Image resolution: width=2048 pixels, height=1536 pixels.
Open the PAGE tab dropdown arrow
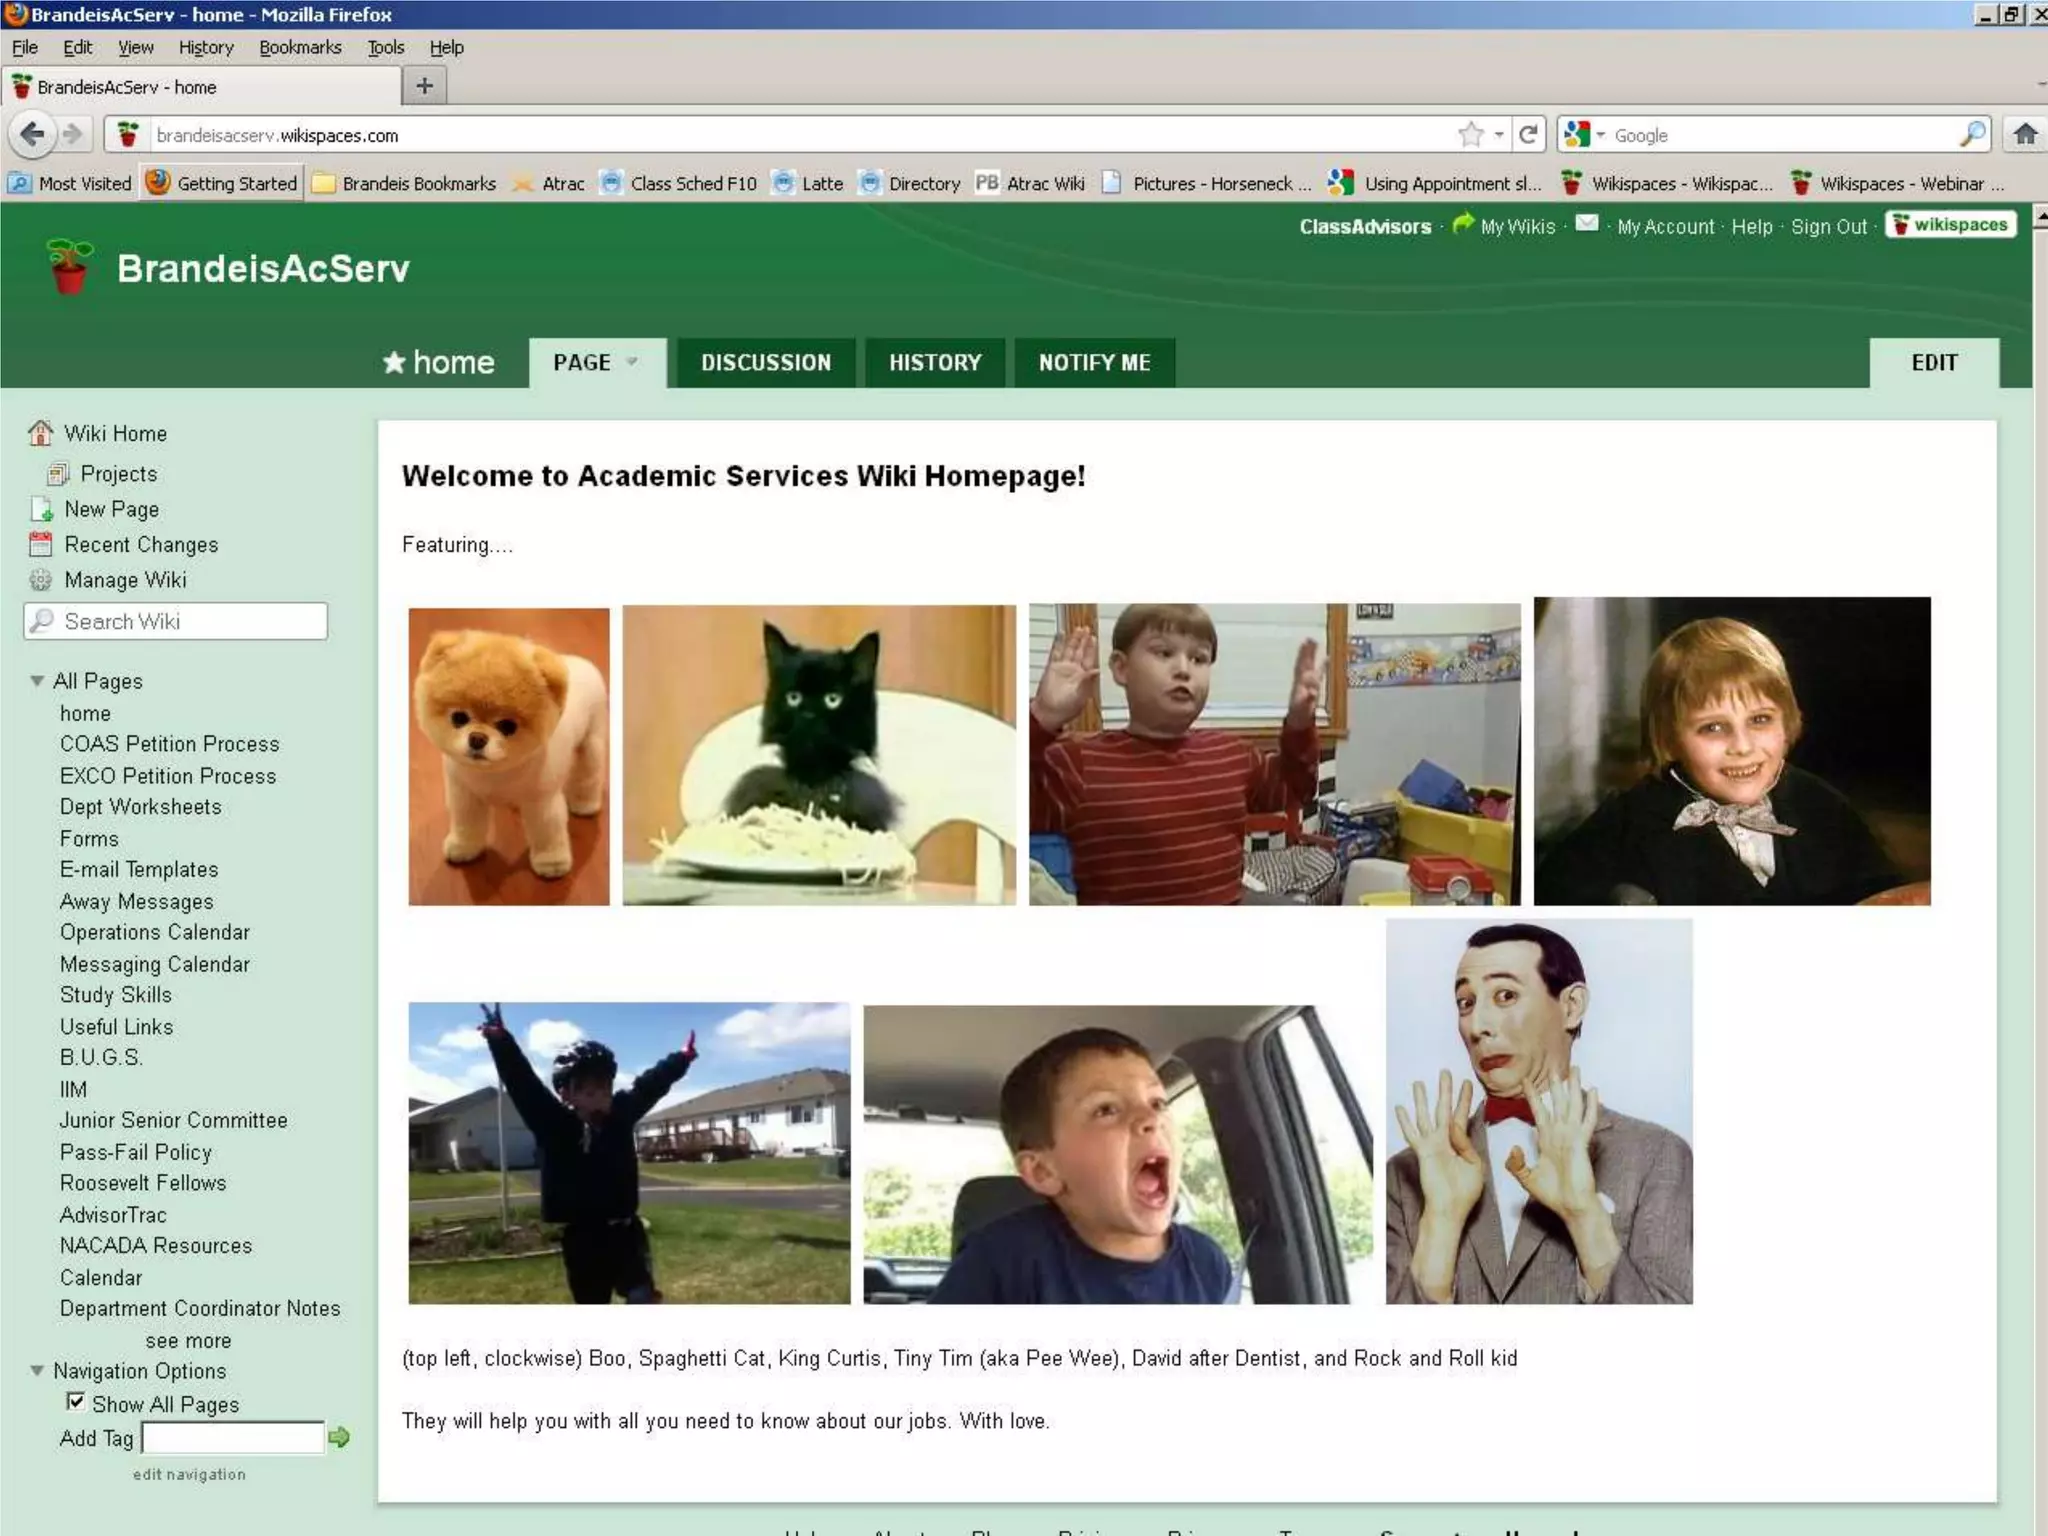pos(632,362)
